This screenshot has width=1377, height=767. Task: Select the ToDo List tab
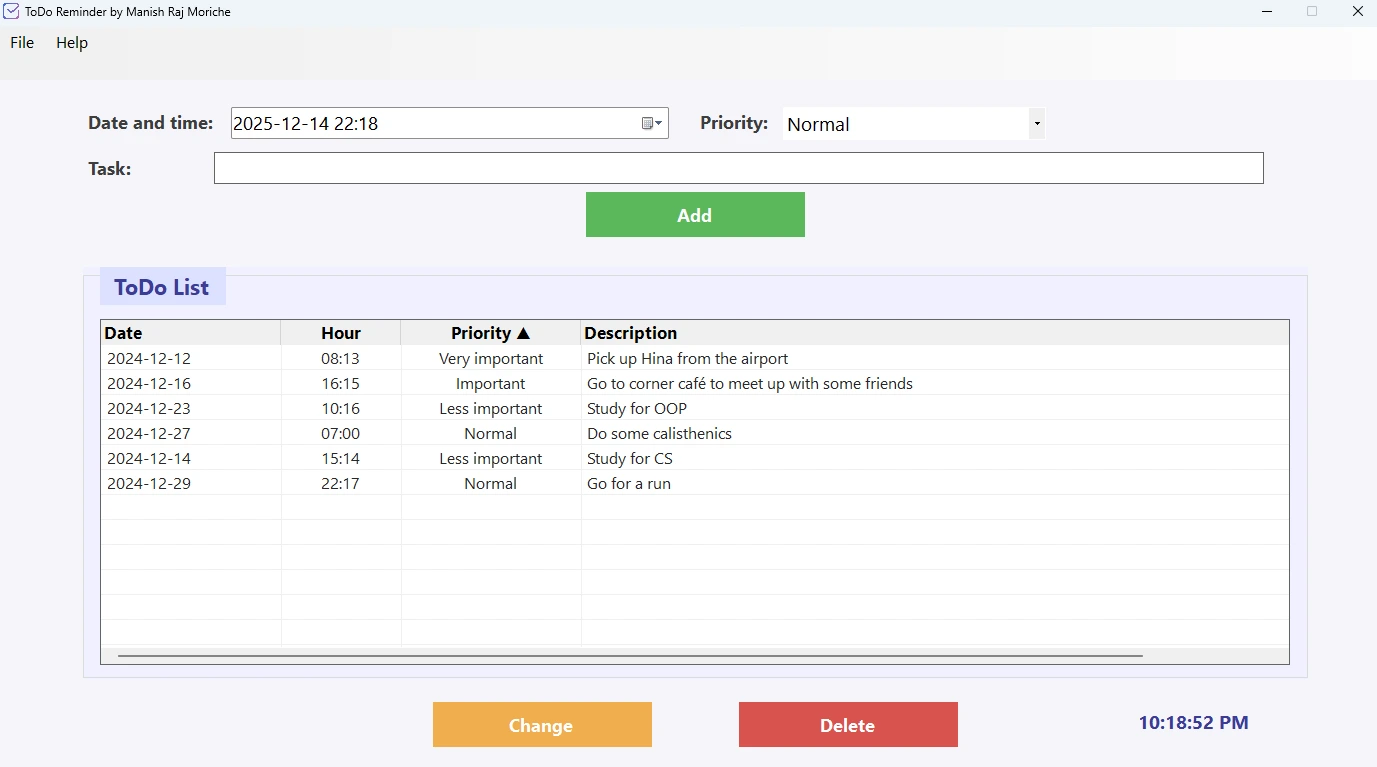(162, 286)
